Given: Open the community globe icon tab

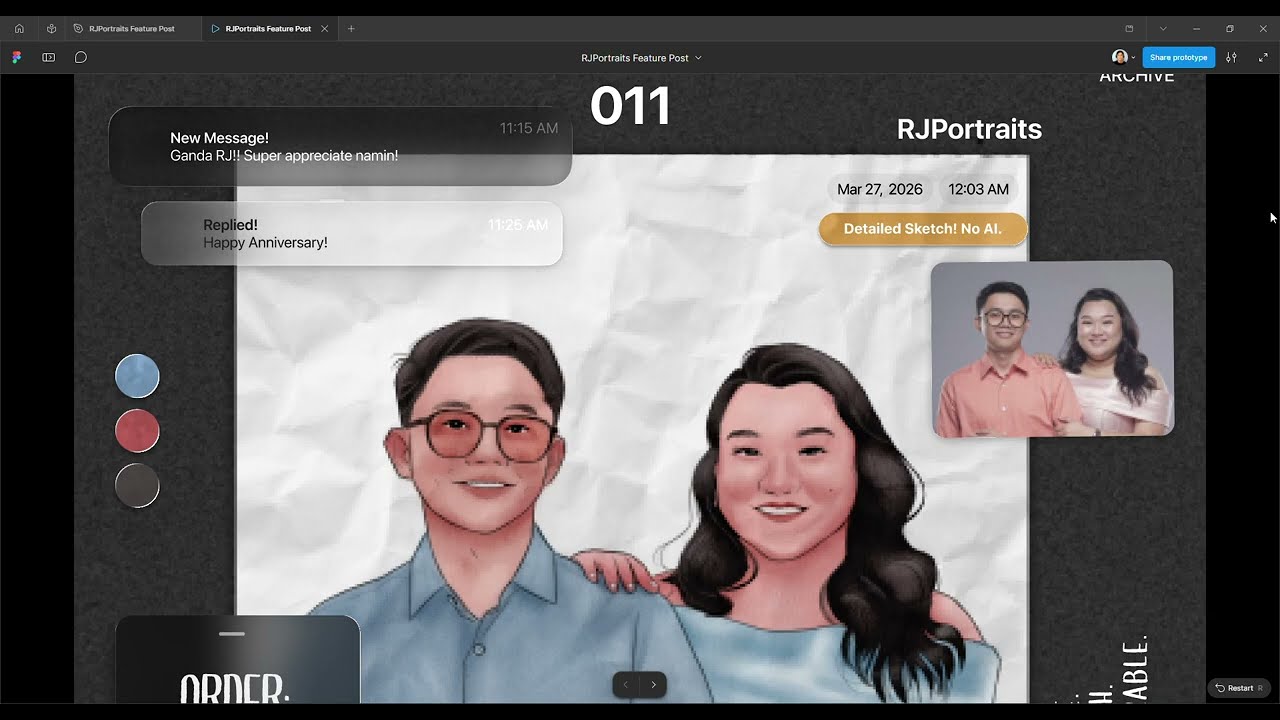Looking at the screenshot, I should pyautogui.click(x=51, y=29).
